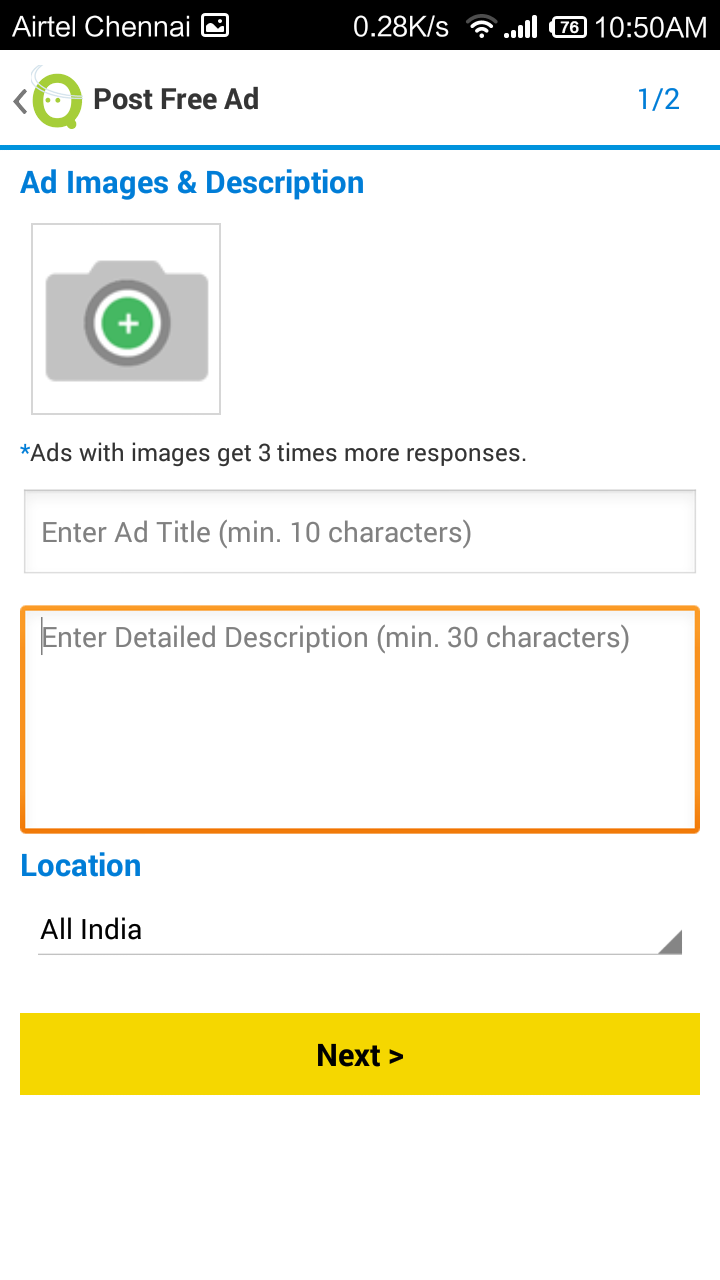Open the All India location dropdown

point(360,930)
